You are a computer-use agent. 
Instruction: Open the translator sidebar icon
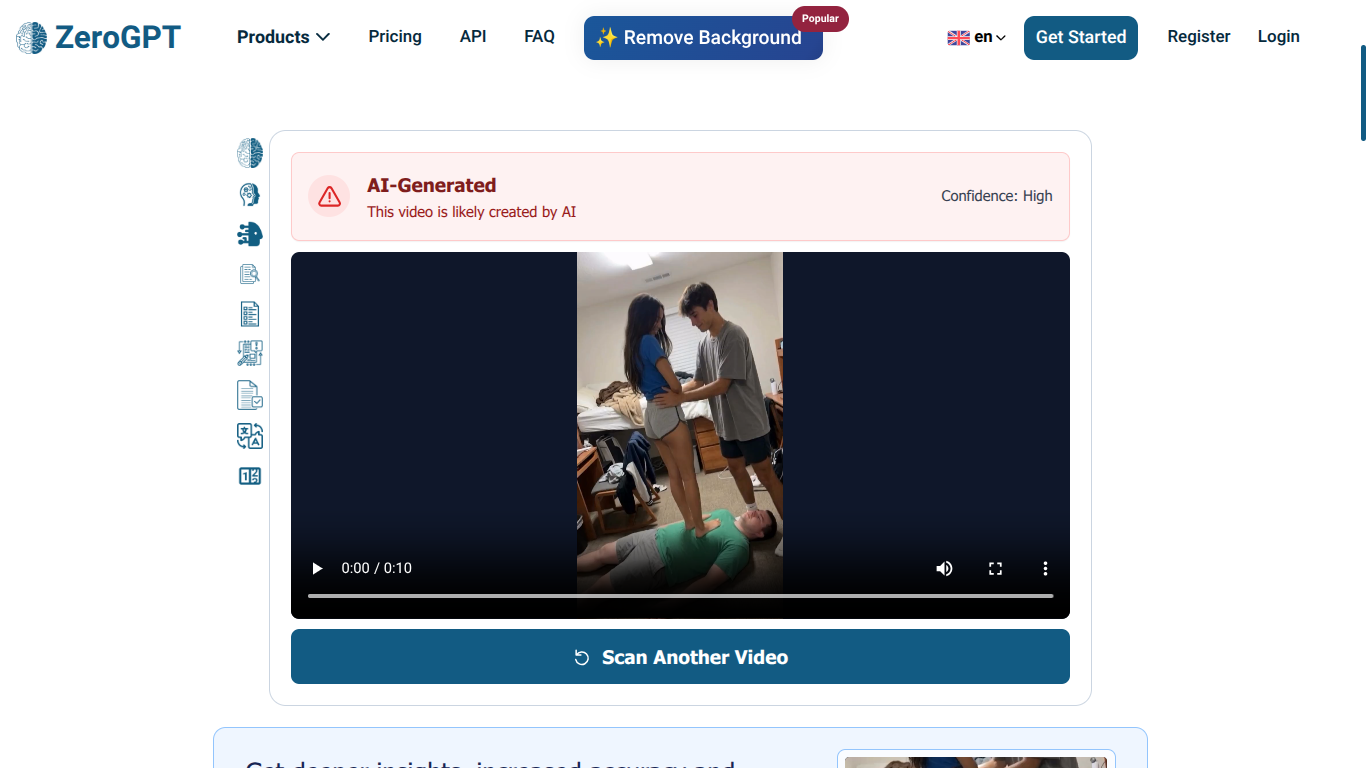coord(250,436)
